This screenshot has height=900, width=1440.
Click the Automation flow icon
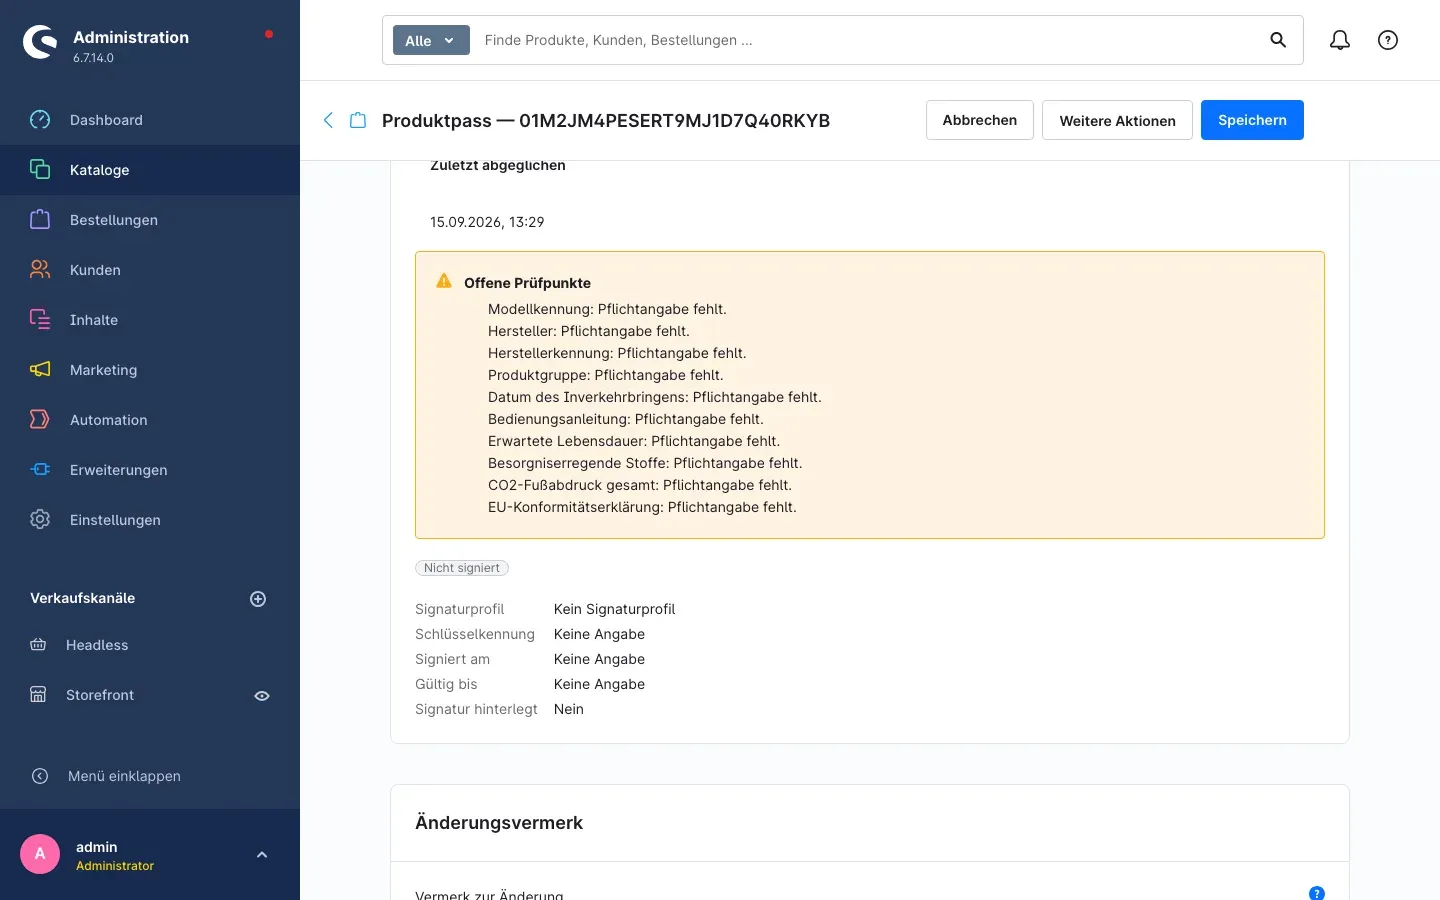click(40, 420)
